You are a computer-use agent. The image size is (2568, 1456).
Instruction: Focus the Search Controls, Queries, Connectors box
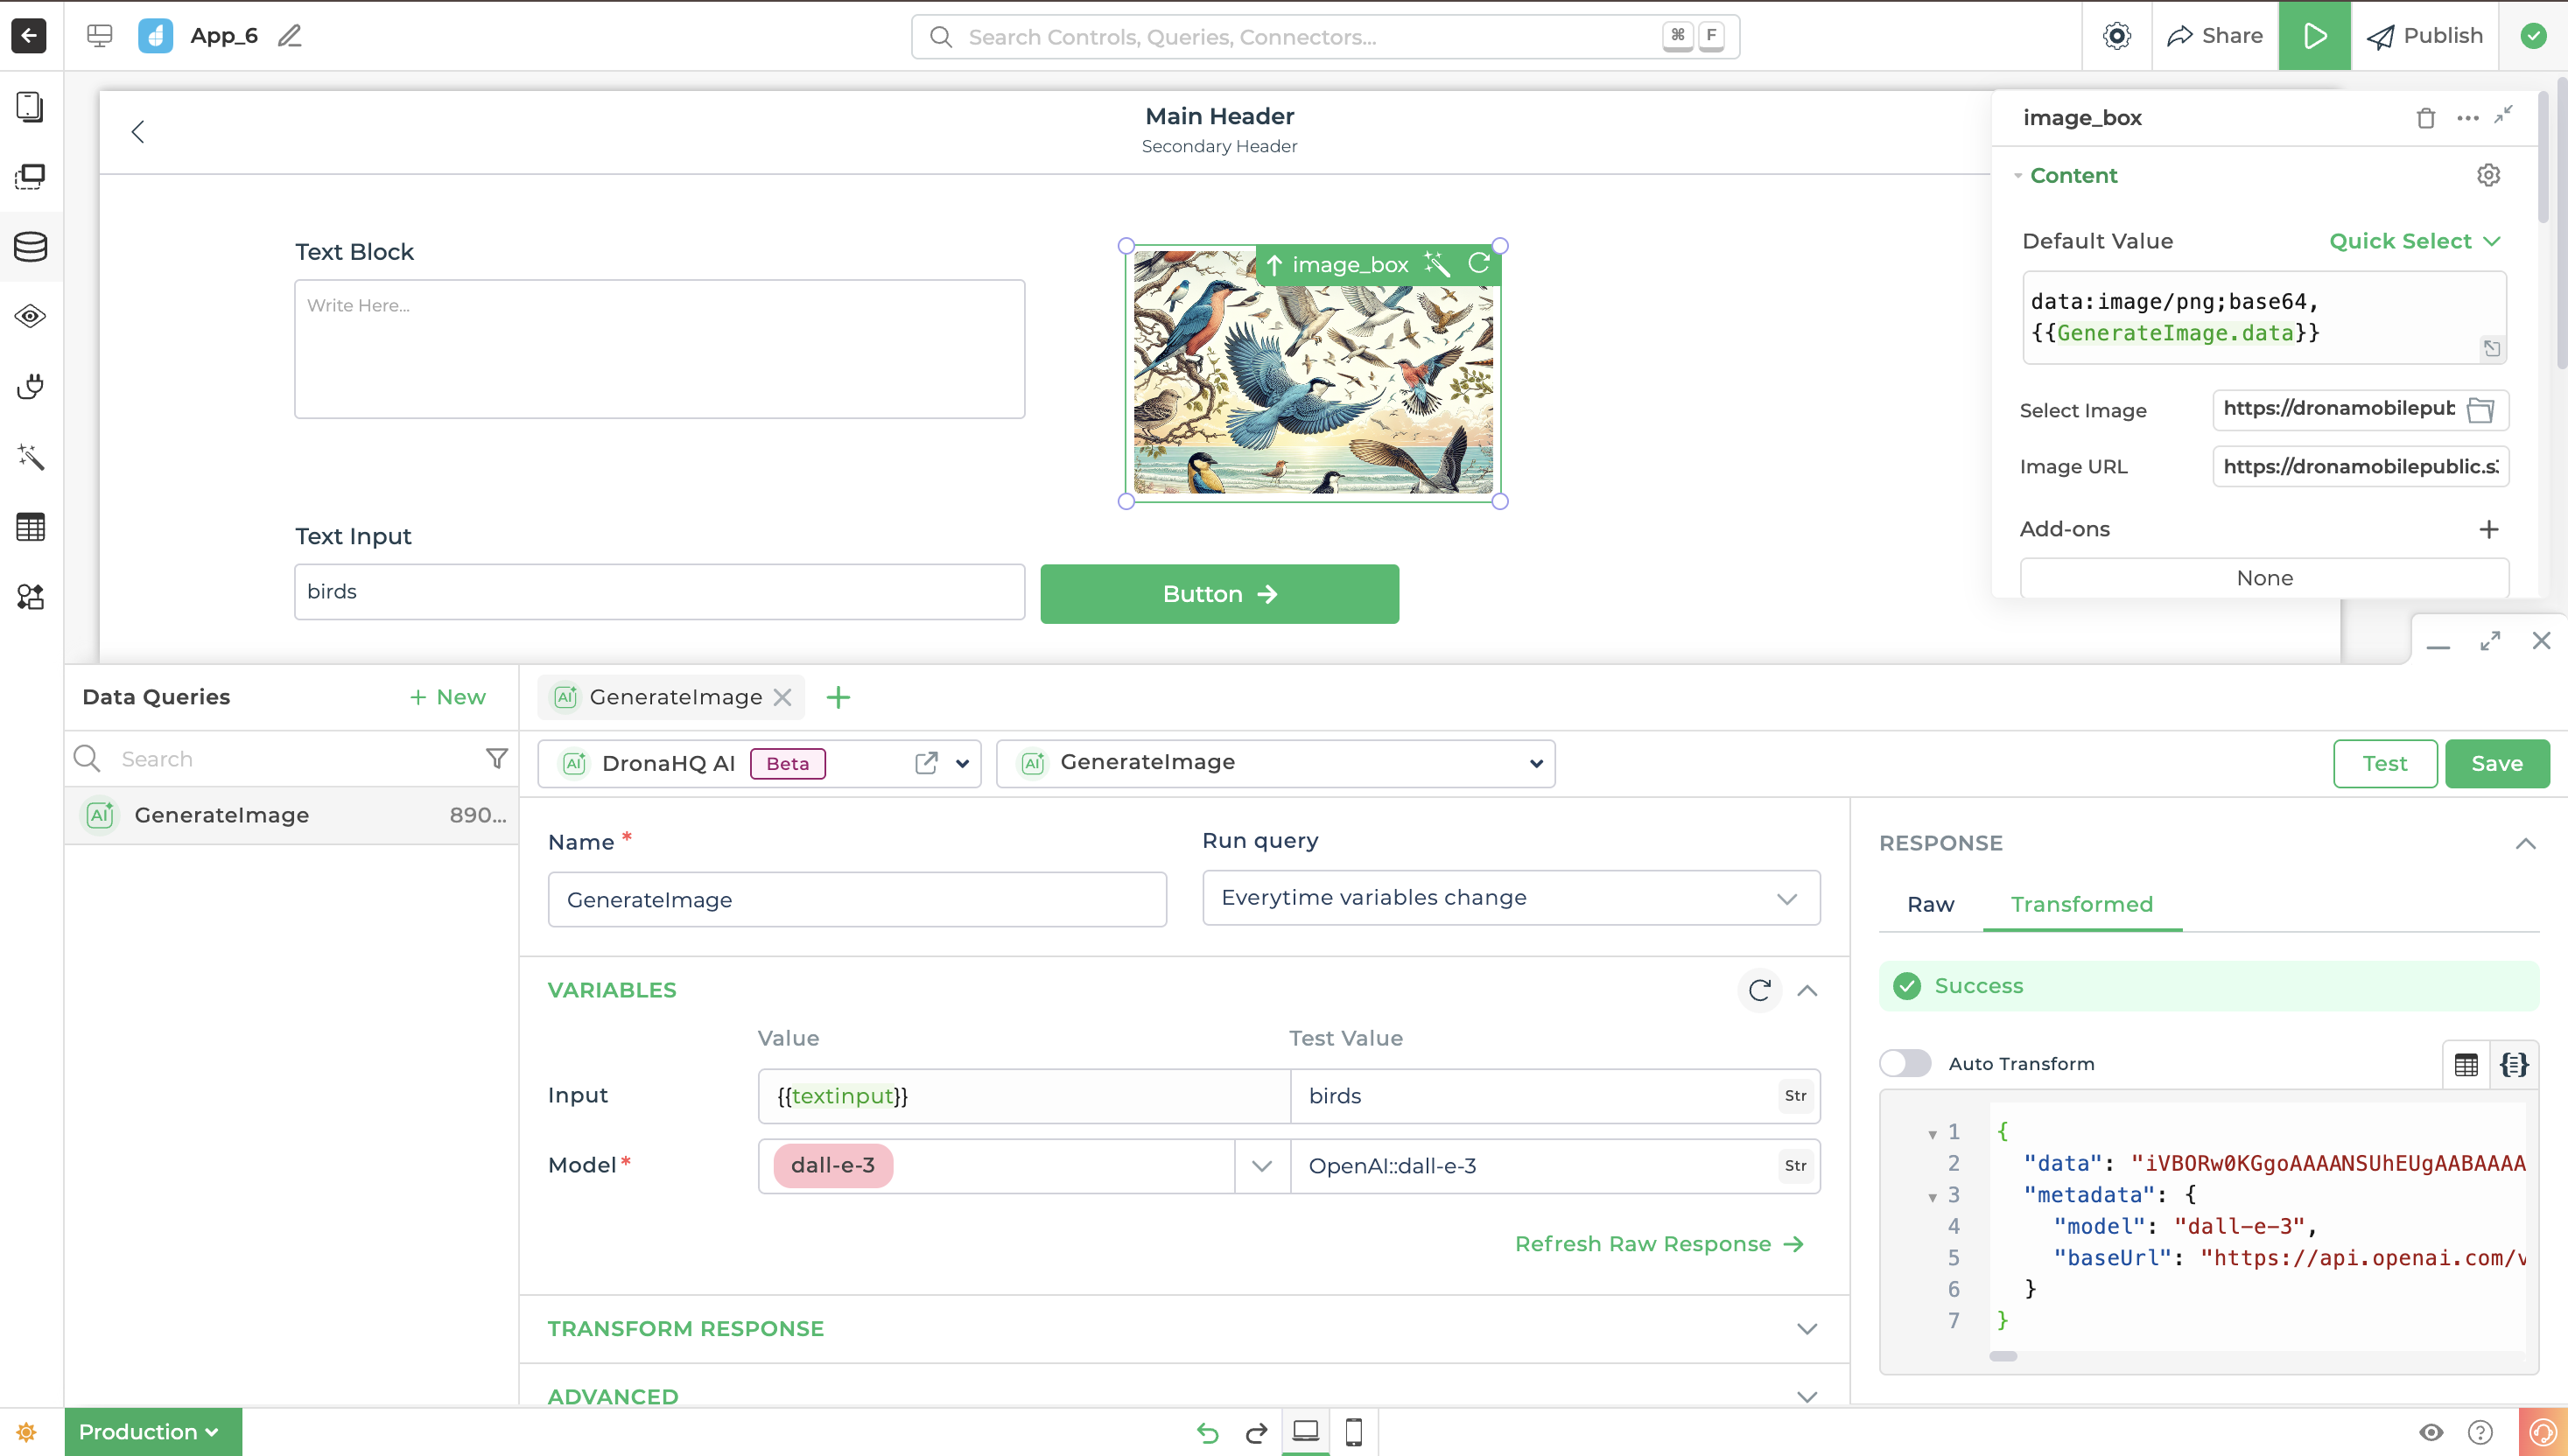(1325, 37)
